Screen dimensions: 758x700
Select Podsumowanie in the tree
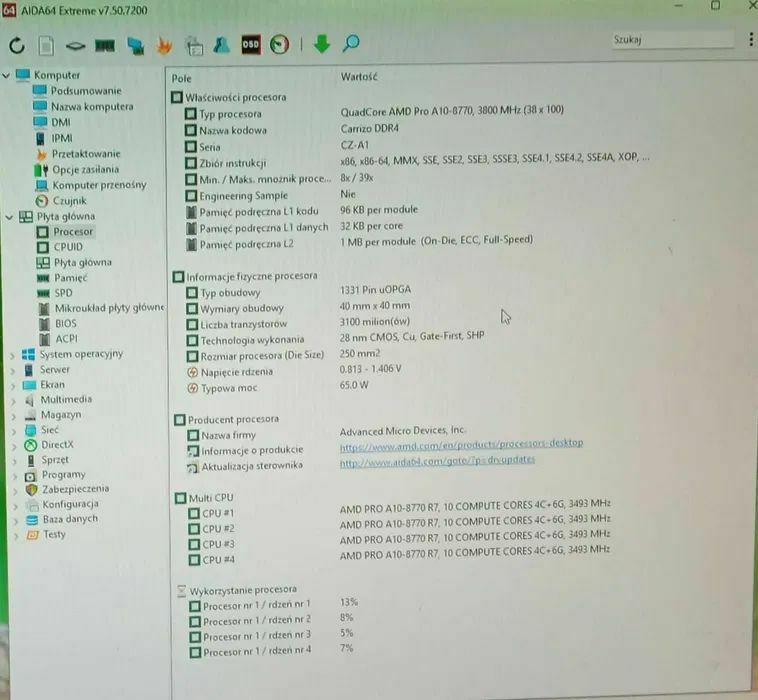point(86,91)
